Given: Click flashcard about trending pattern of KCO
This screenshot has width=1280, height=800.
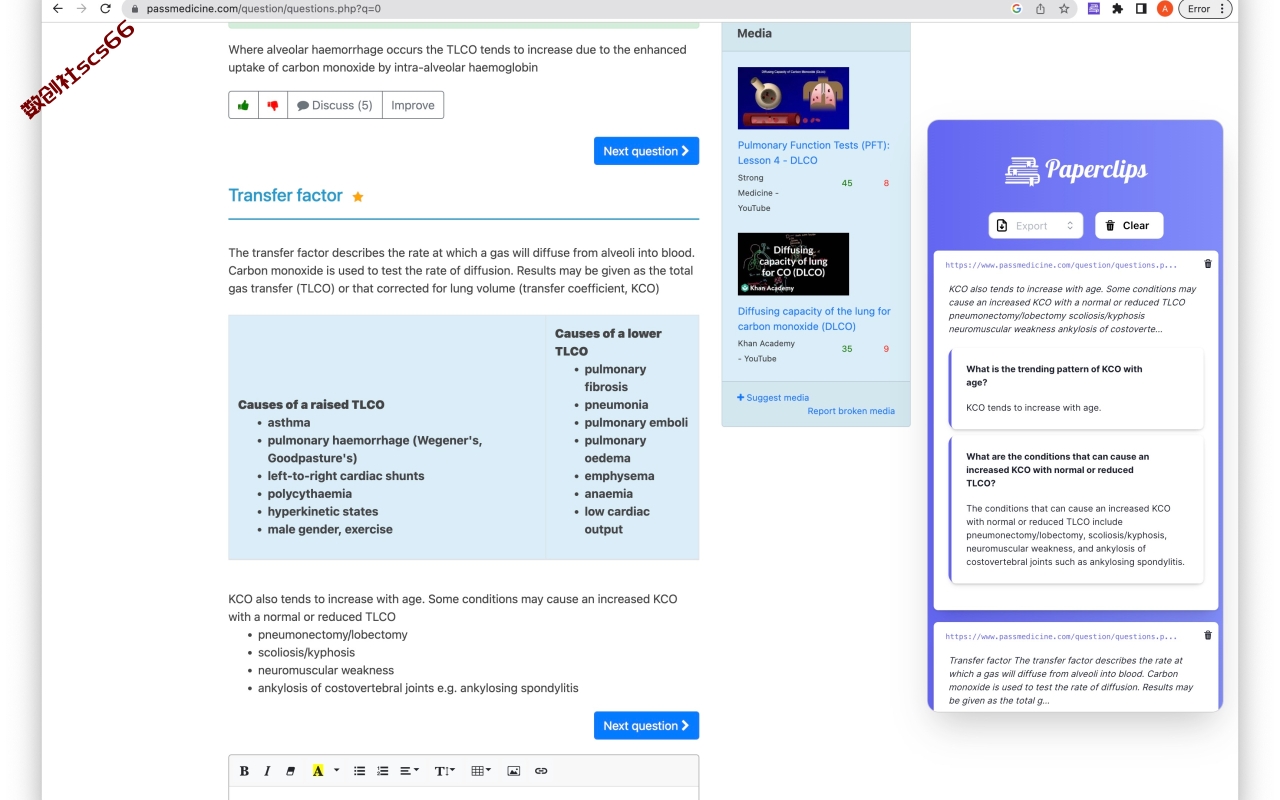Looking at the screenshot, I should [x=1076, y=388].
